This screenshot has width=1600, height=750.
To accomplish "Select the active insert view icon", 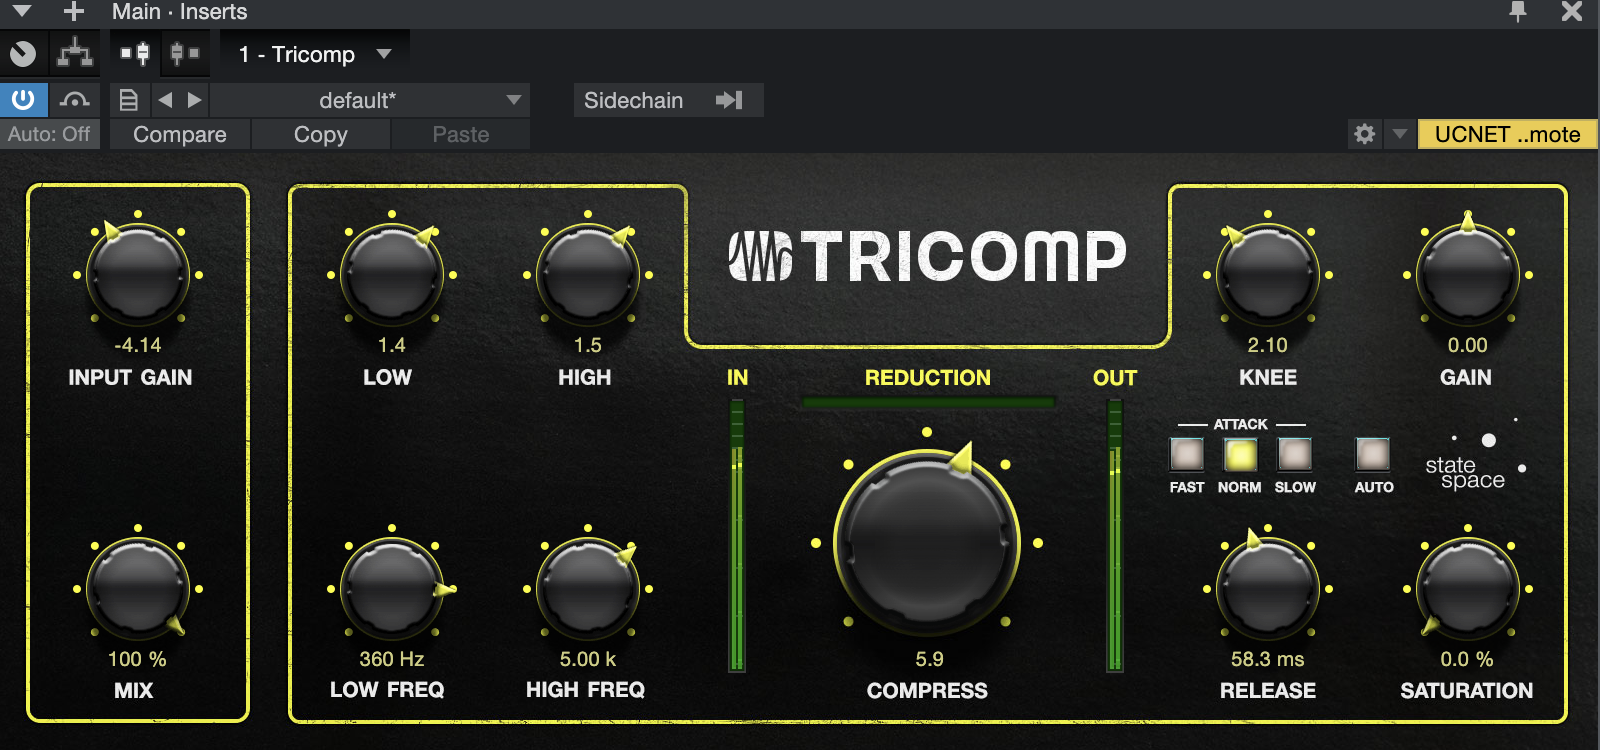I will pyautogui.click(x=136, y=54).
